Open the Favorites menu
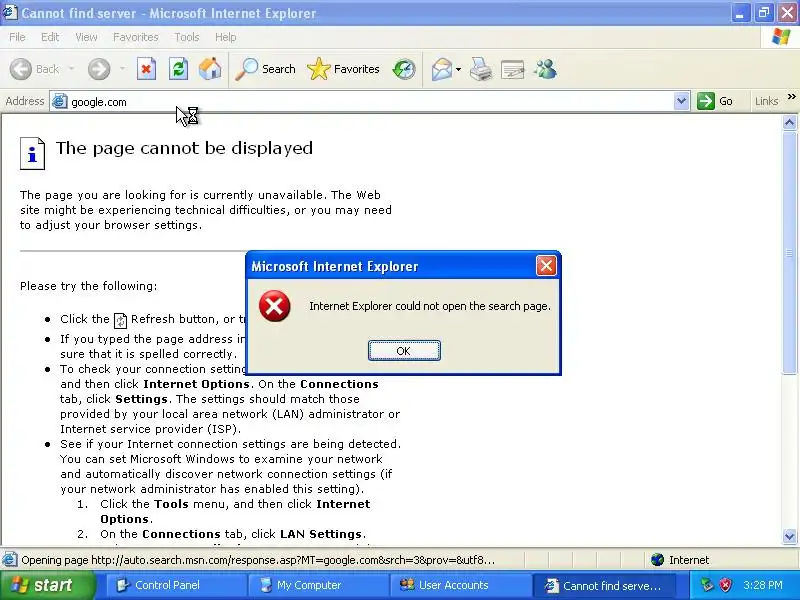The image size is (800, 600). 136,37
